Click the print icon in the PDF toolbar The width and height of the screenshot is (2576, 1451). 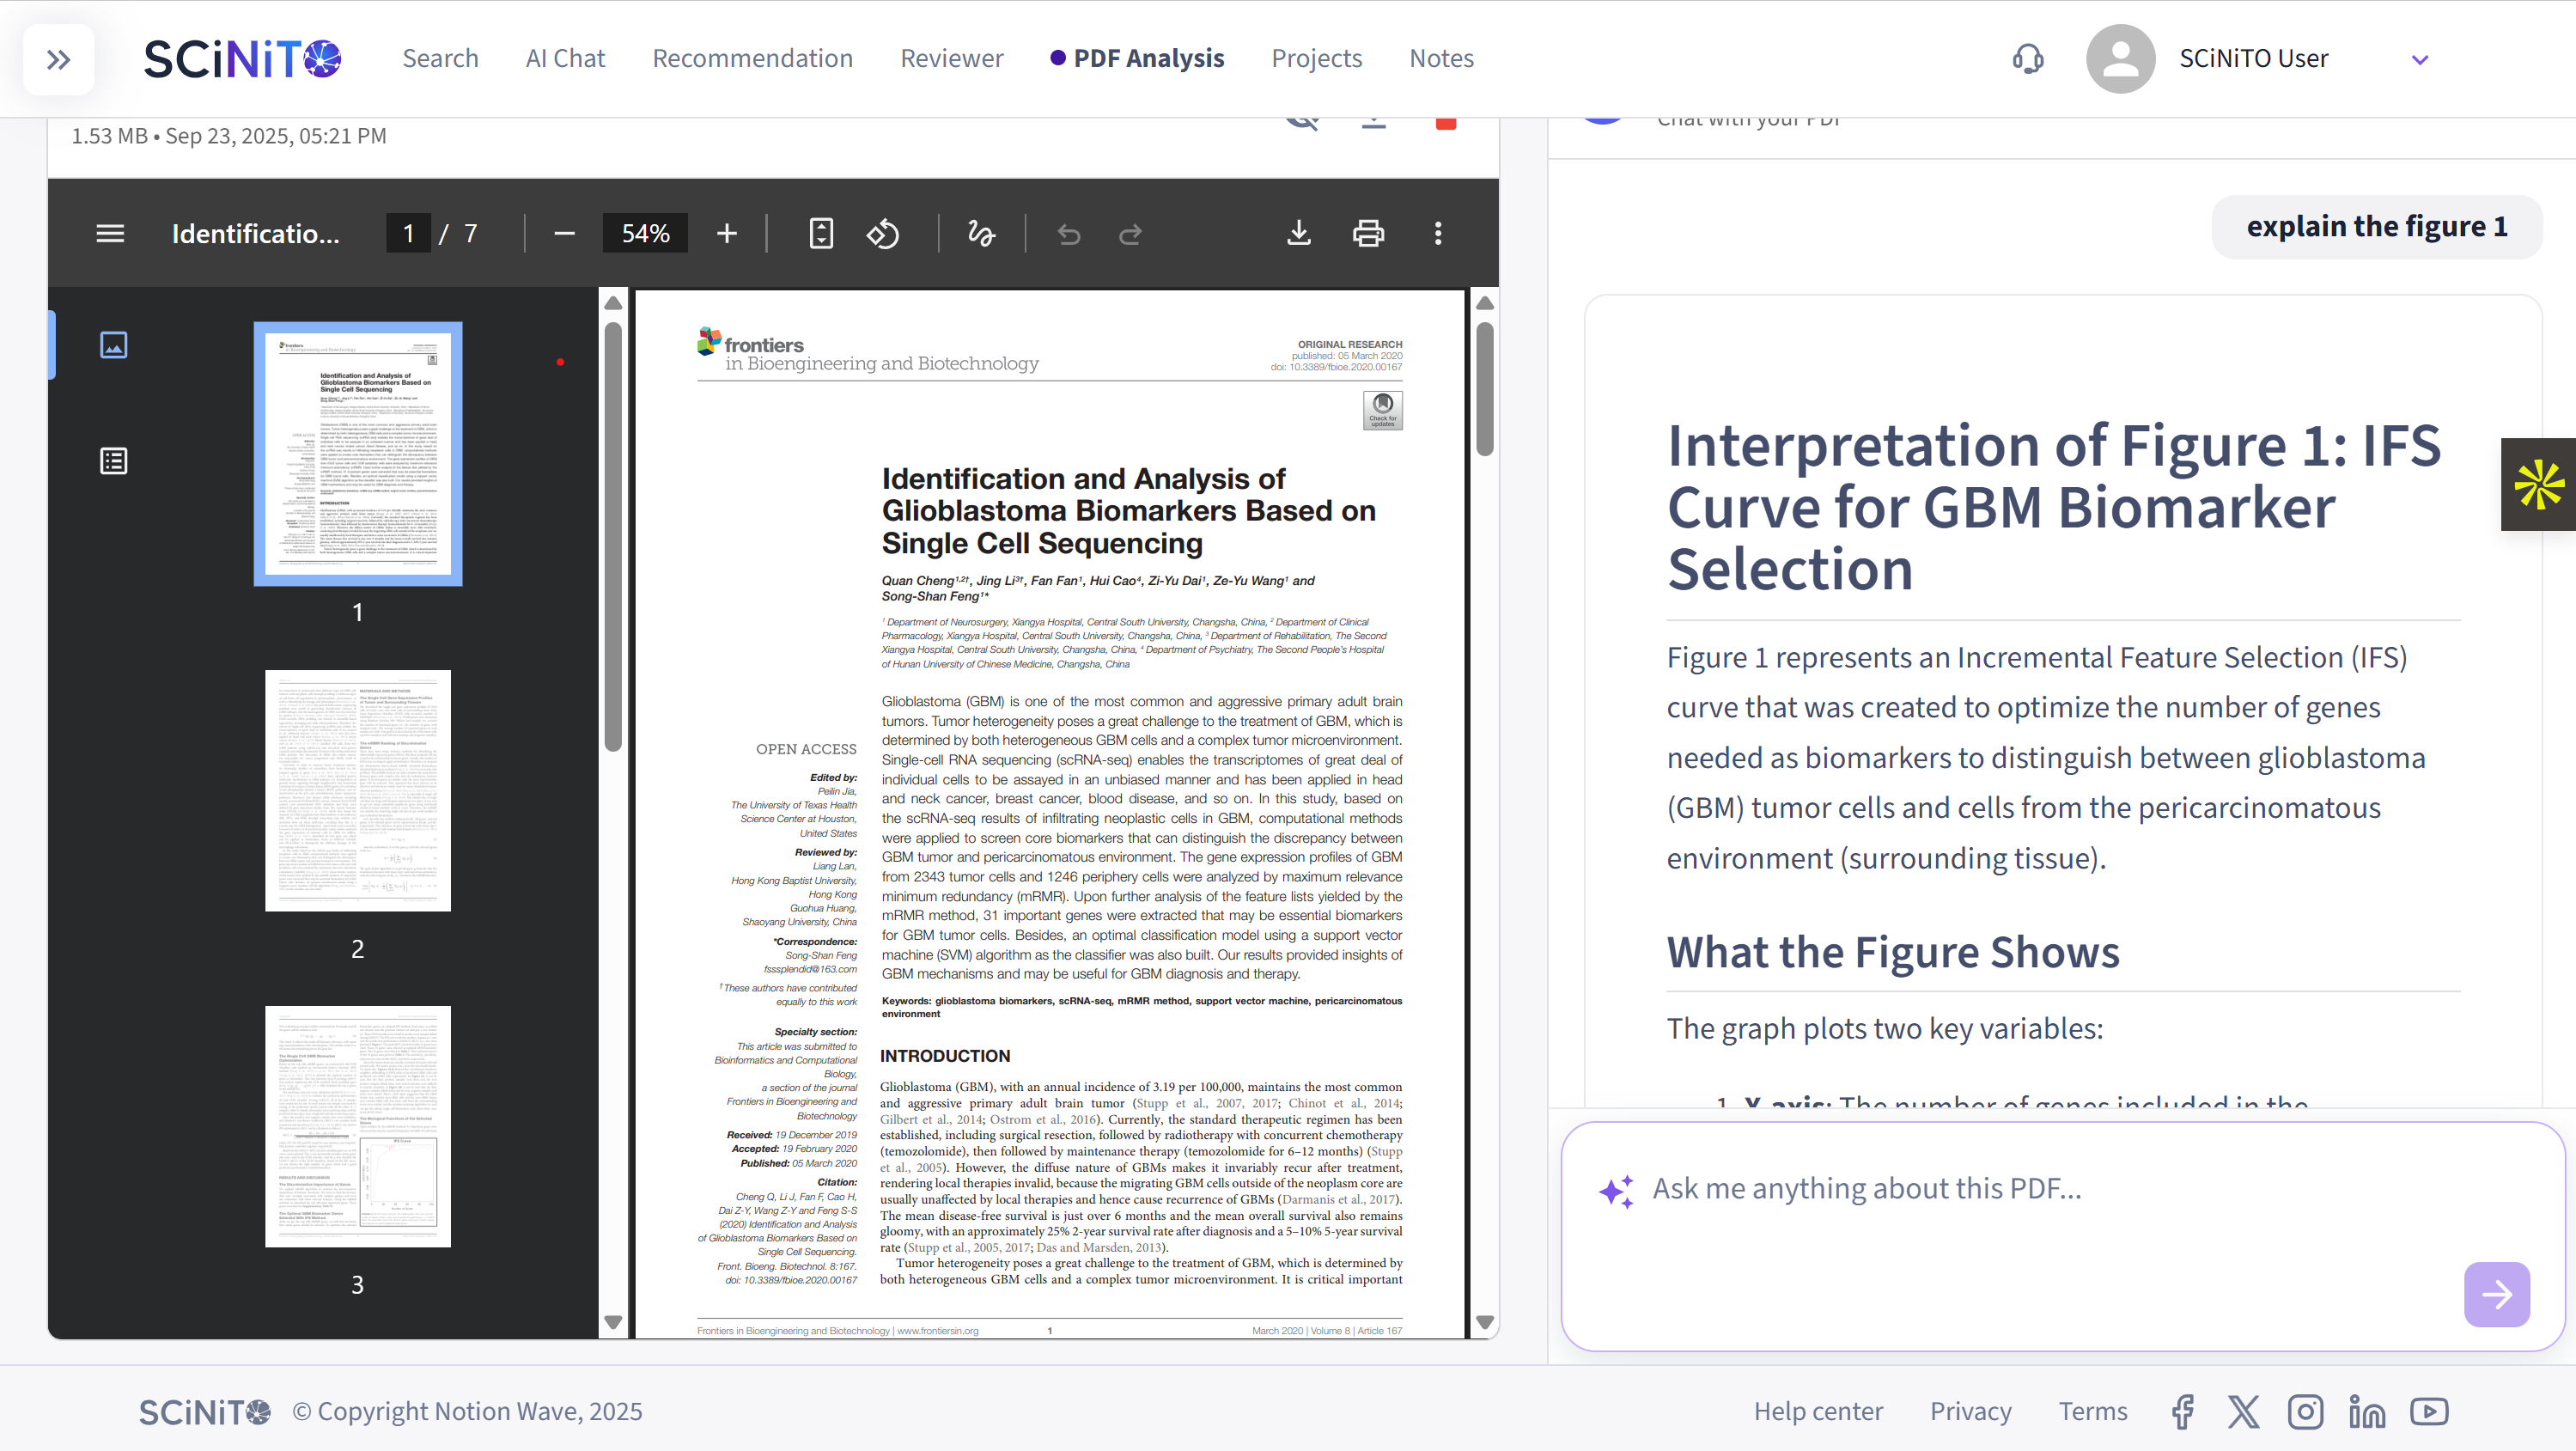point(1368,234)
